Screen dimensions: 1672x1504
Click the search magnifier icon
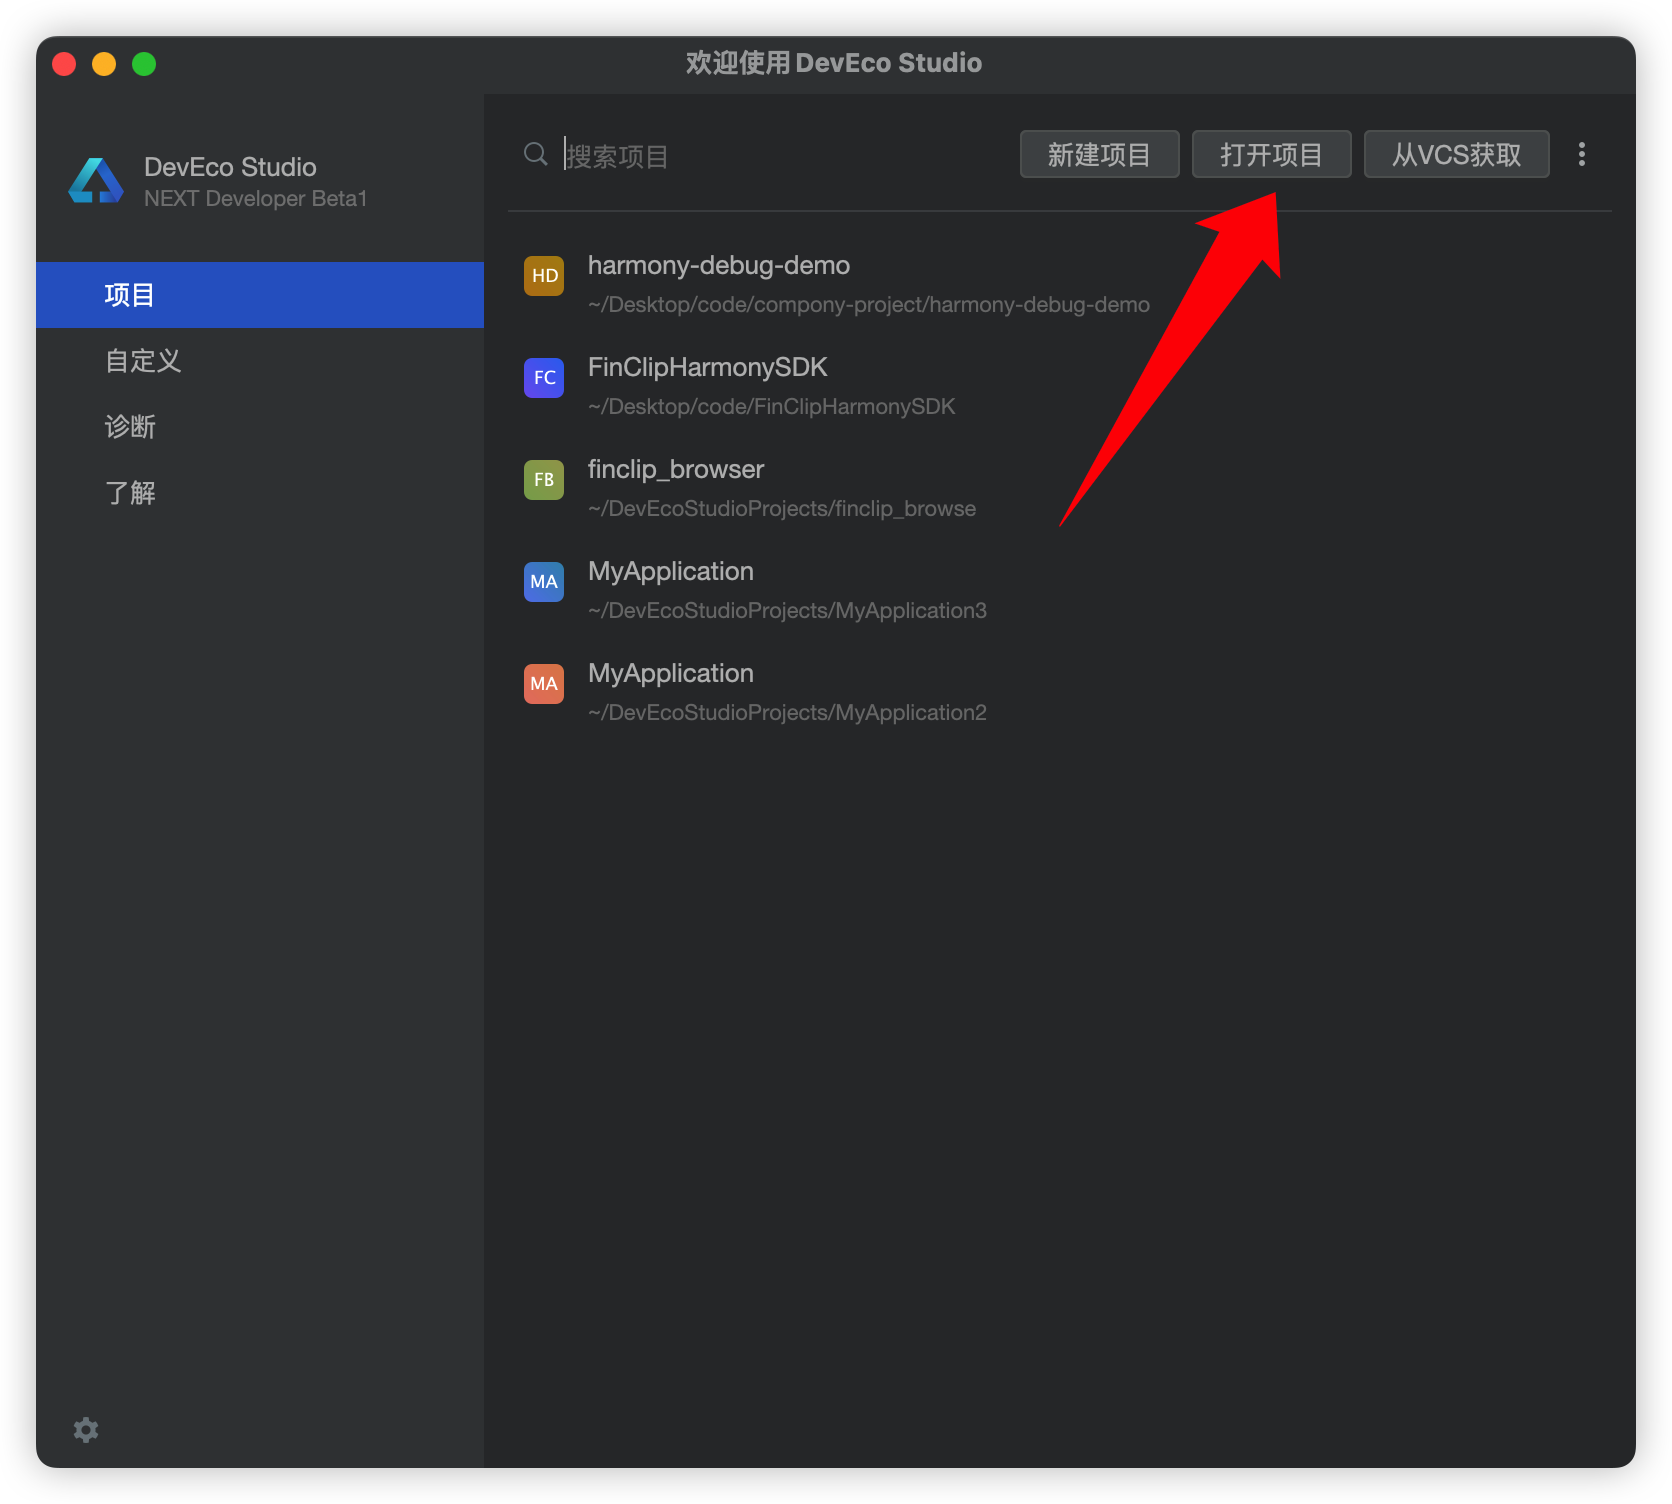pyautogui.click(x=536, y=154)
